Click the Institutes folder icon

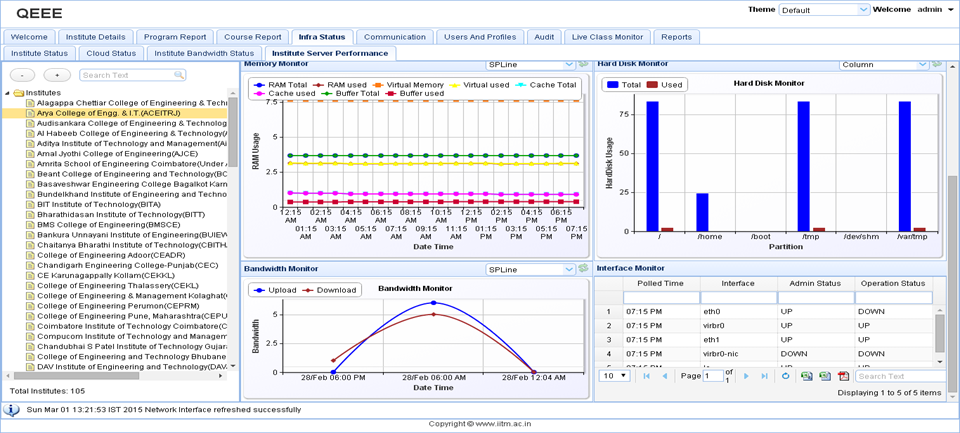pyautogui.click(x=18, y=92)
